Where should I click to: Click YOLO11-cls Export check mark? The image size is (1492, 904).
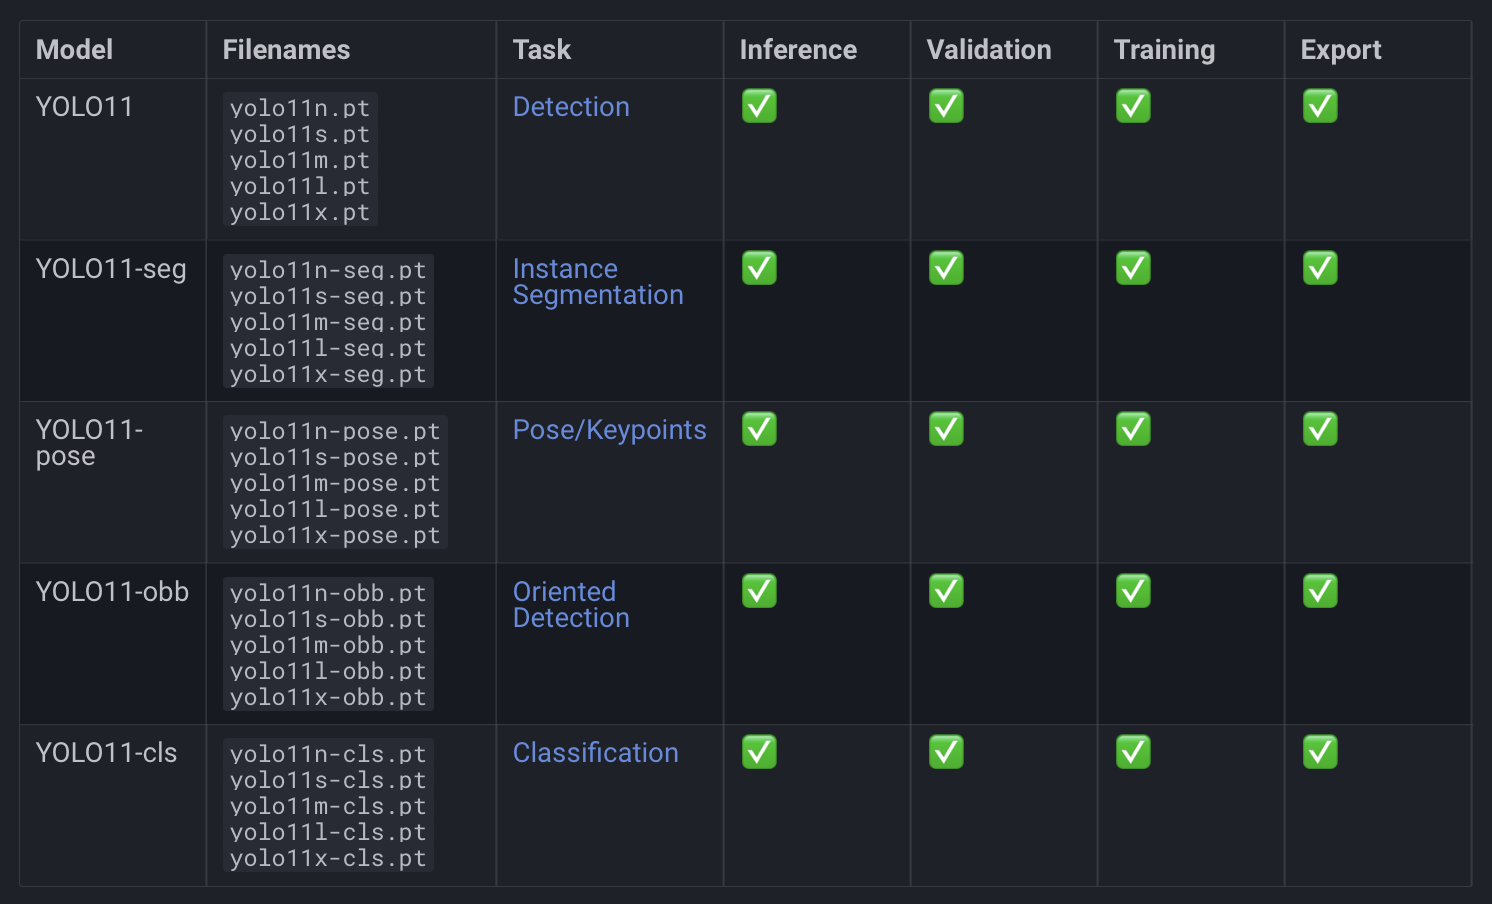click(x=1320, y=752)
